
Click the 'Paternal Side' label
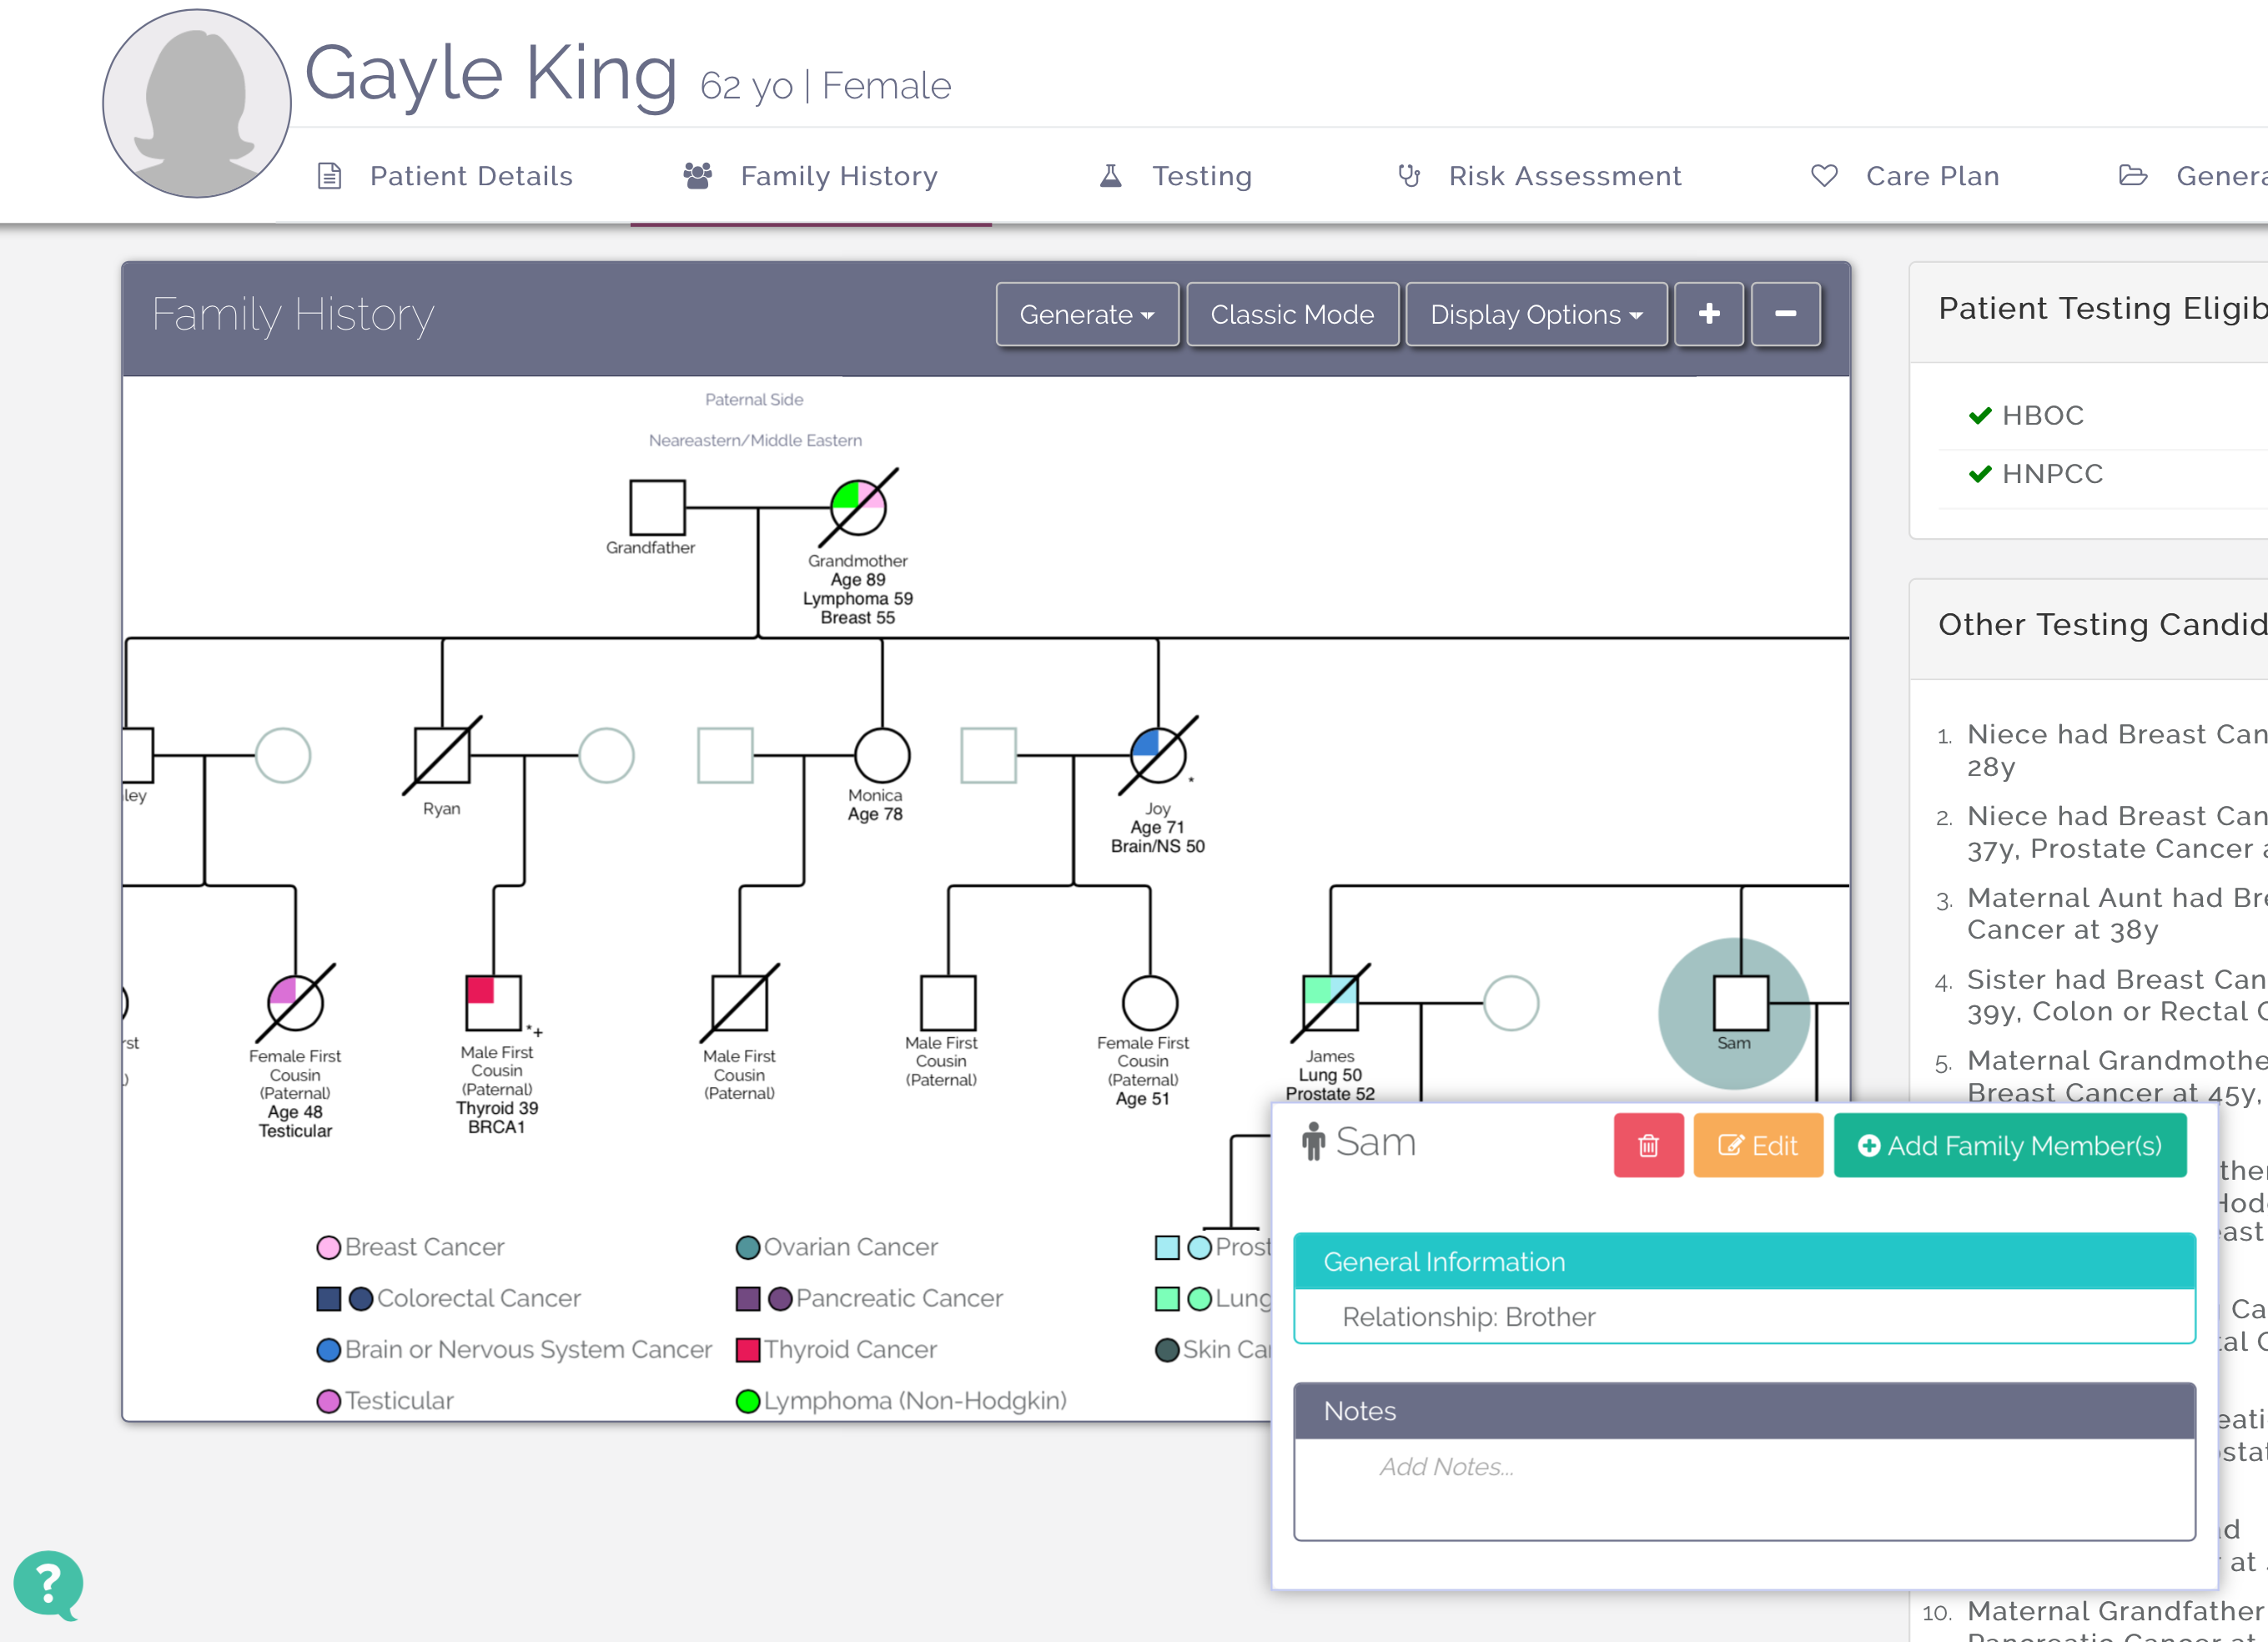[x=754, y=399]
